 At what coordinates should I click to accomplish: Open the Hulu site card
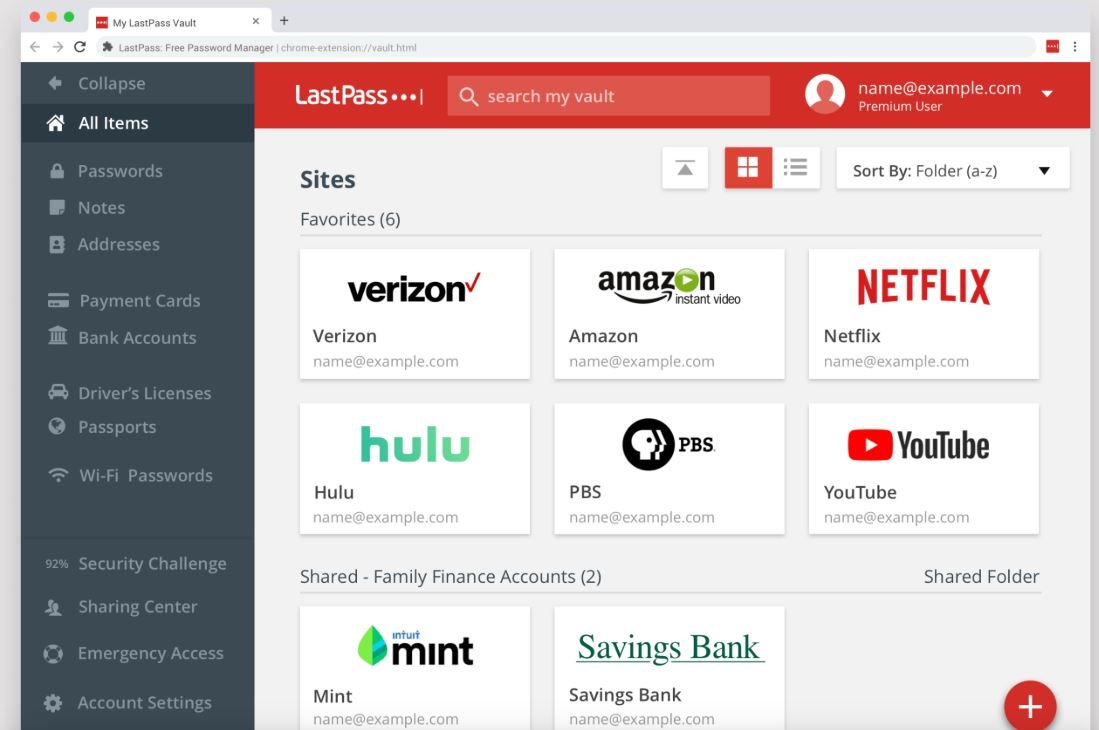click(415, 469)
